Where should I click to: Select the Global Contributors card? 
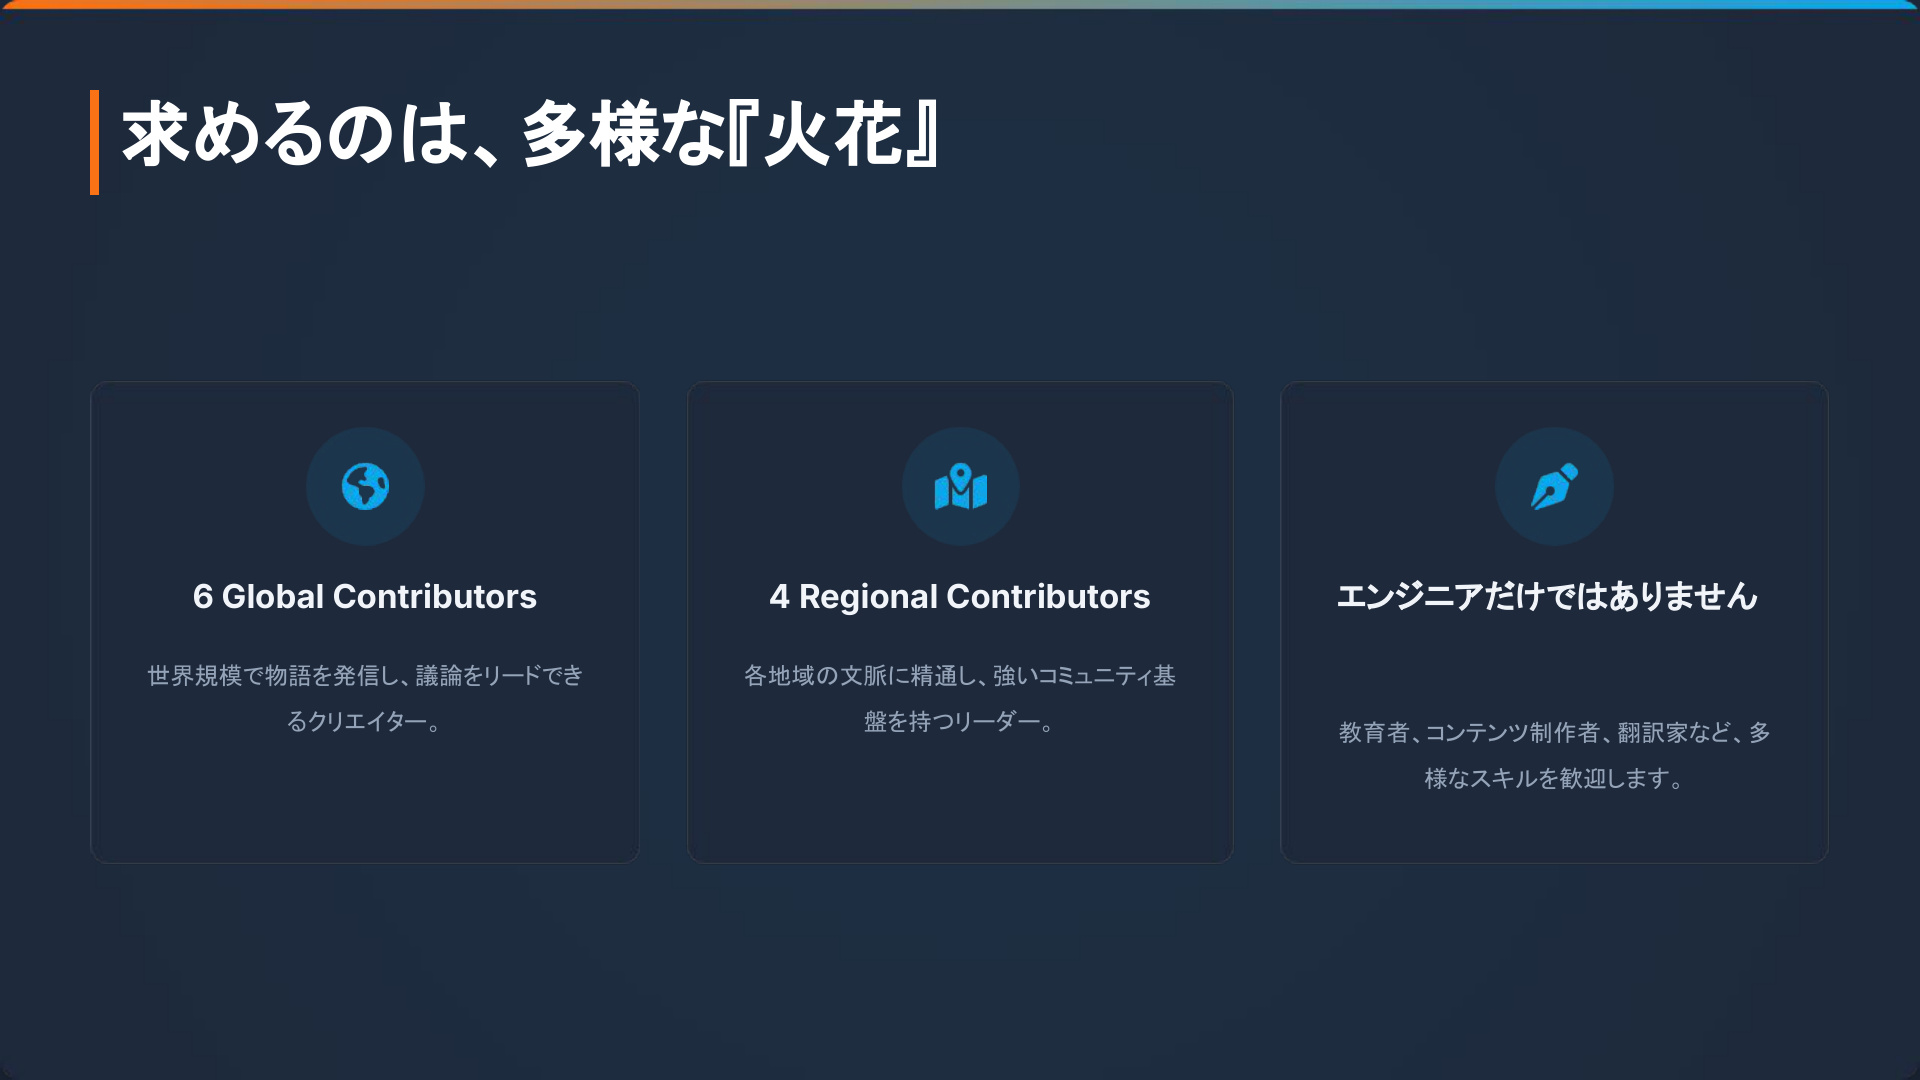(365, 810)
